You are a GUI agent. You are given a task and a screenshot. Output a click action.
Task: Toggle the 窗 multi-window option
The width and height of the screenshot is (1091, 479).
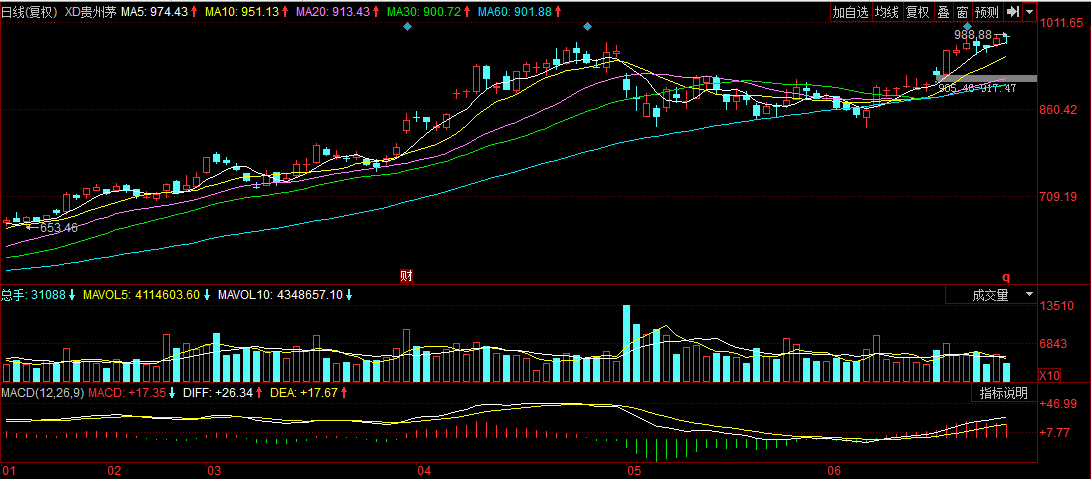(x=962, y=12)
